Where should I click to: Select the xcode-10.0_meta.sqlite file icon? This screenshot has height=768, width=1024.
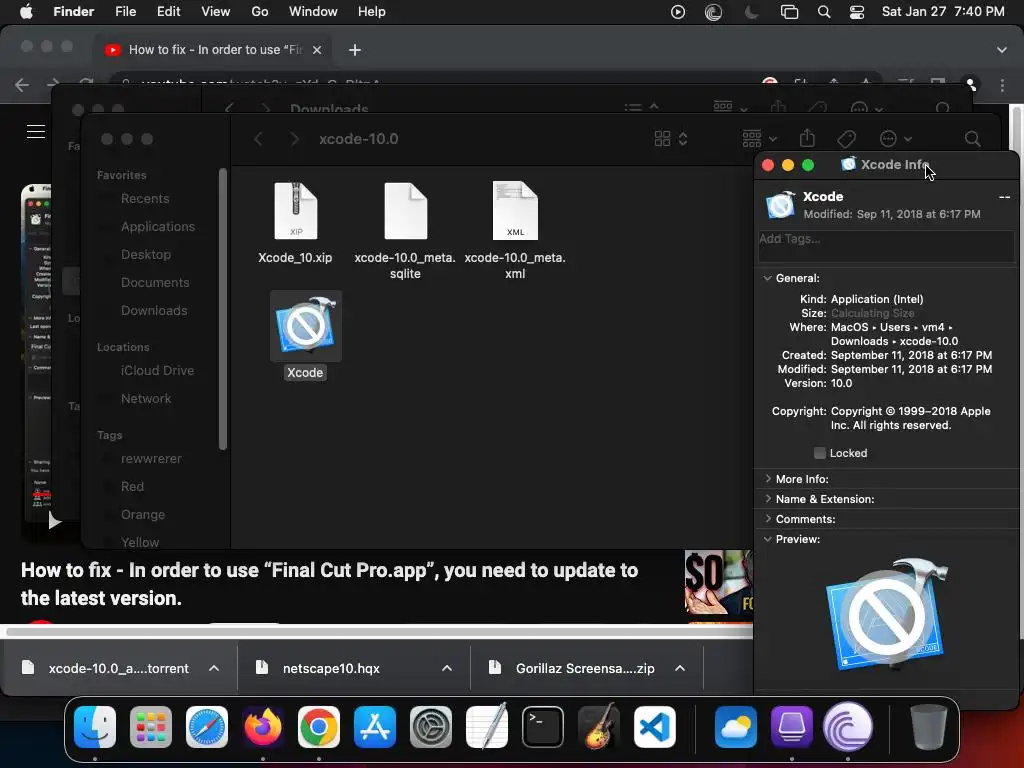(406, 211)
